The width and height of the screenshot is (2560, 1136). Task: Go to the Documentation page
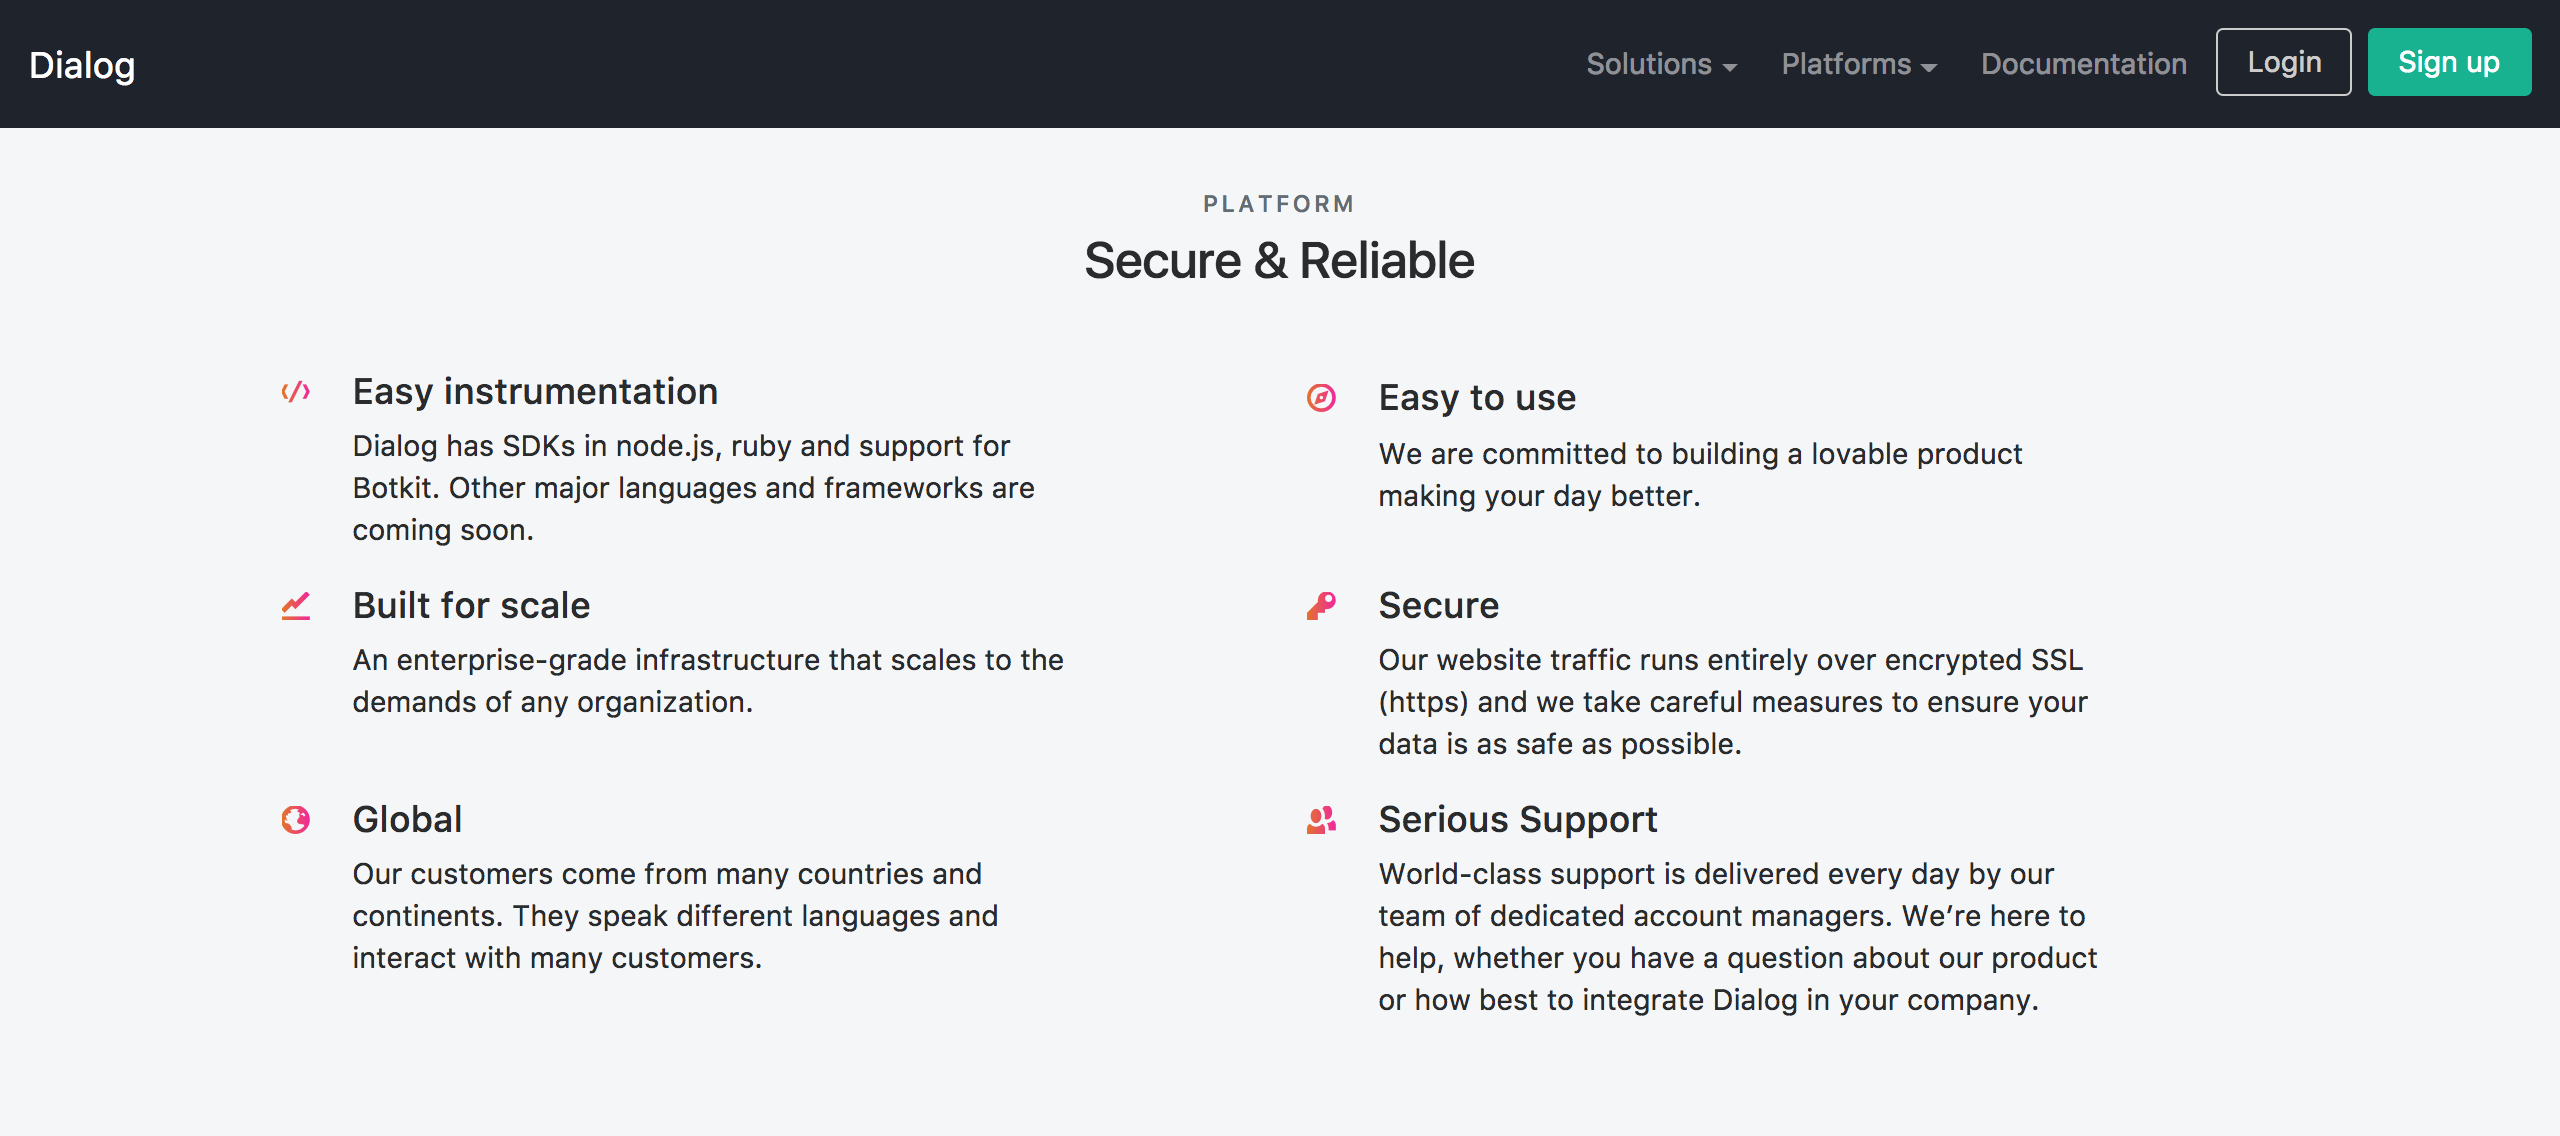(x=2084, y=64)
